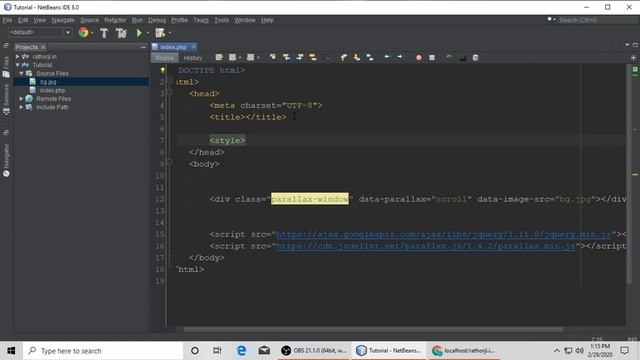Image resolution: width=640 pixels, height=360 pixels.
Task: Expand the Remote Files node
Action: pyautogui.click(x=21, y=99)
